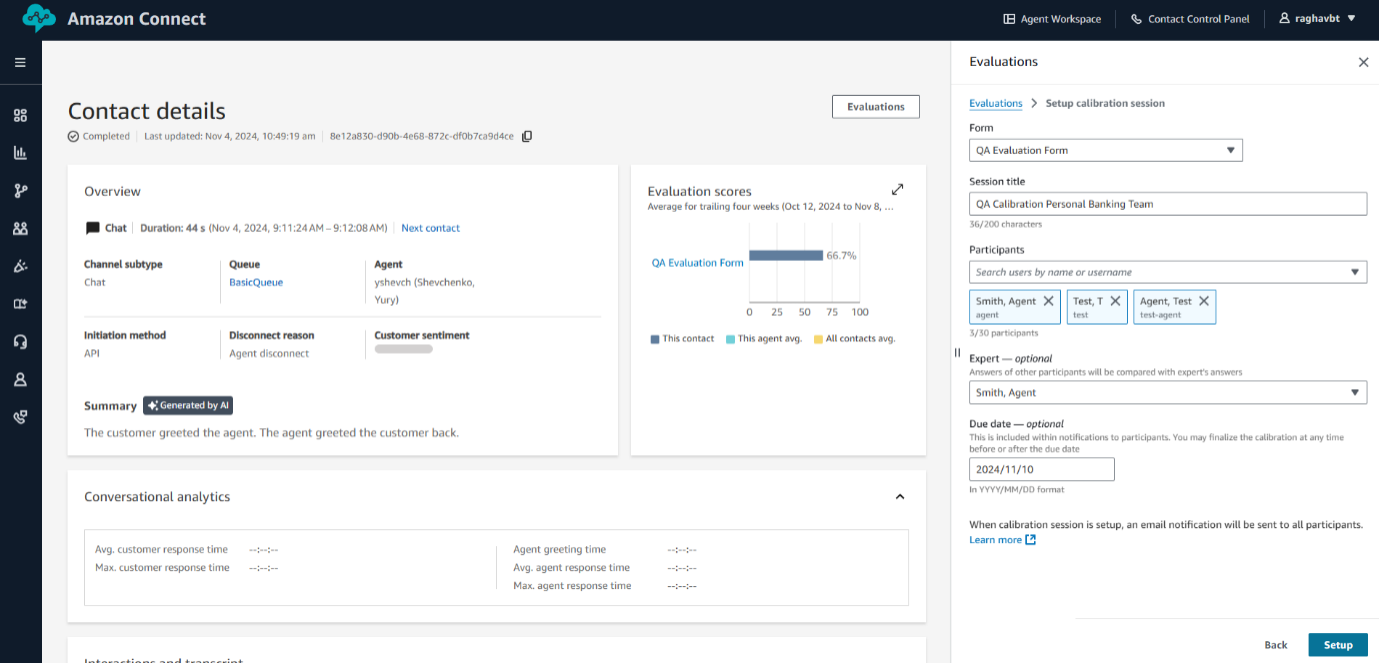Open the raghavbt user menu
This screenshot has width=1384, height=666.
click(x=1317, y=18)
